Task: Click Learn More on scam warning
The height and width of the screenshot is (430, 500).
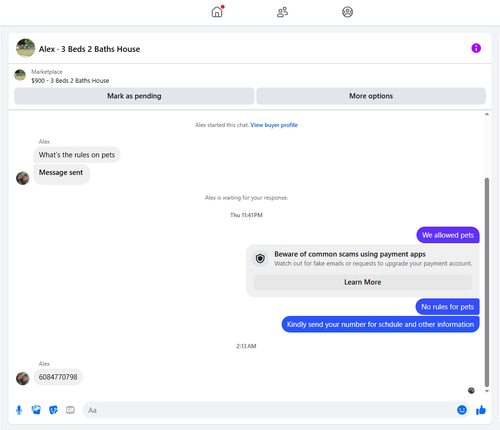Action: click(363, 282)
